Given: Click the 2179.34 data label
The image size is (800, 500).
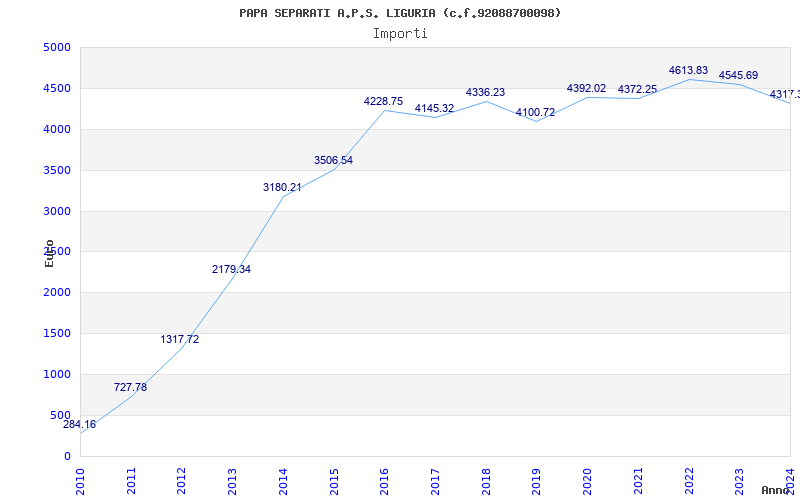Looking at the screenshot, I should tap(232, 269).
